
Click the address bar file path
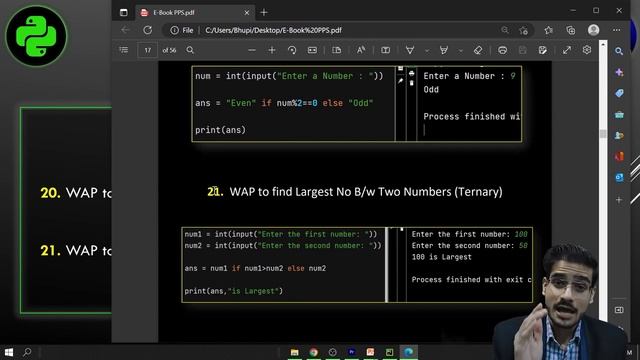(x=273, y=30)
